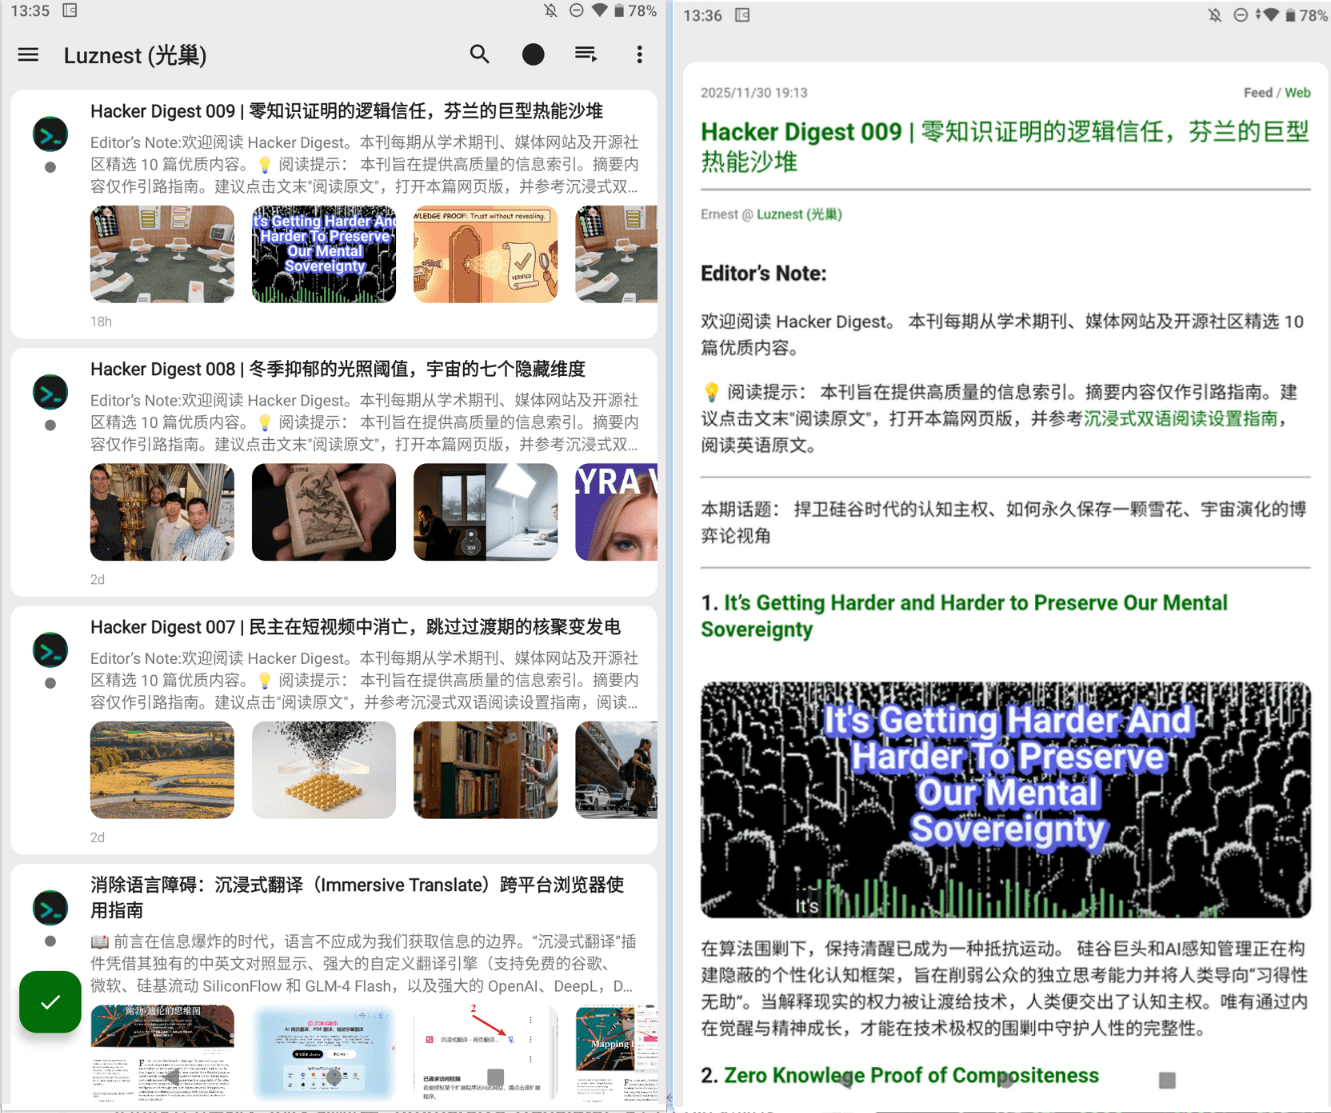1331x1113 pixels.
Task: Open the 沉浸式双语阅读设置指南 link
Action: tap(1180, 419)
